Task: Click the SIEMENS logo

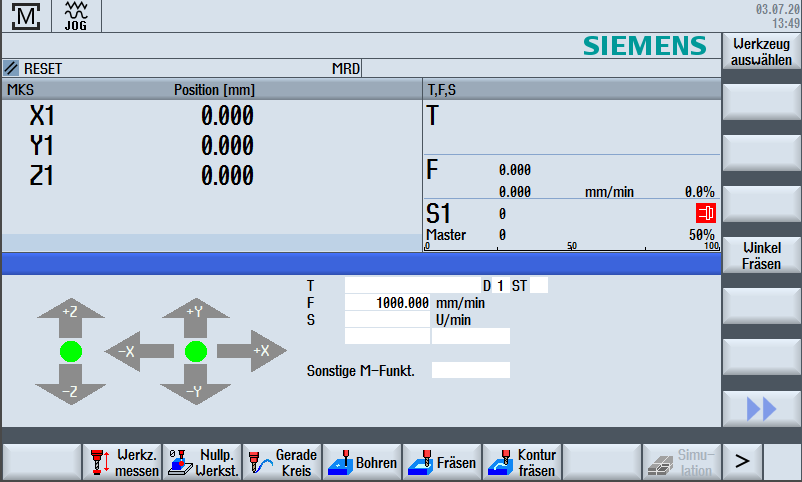Action: [644, 46]
